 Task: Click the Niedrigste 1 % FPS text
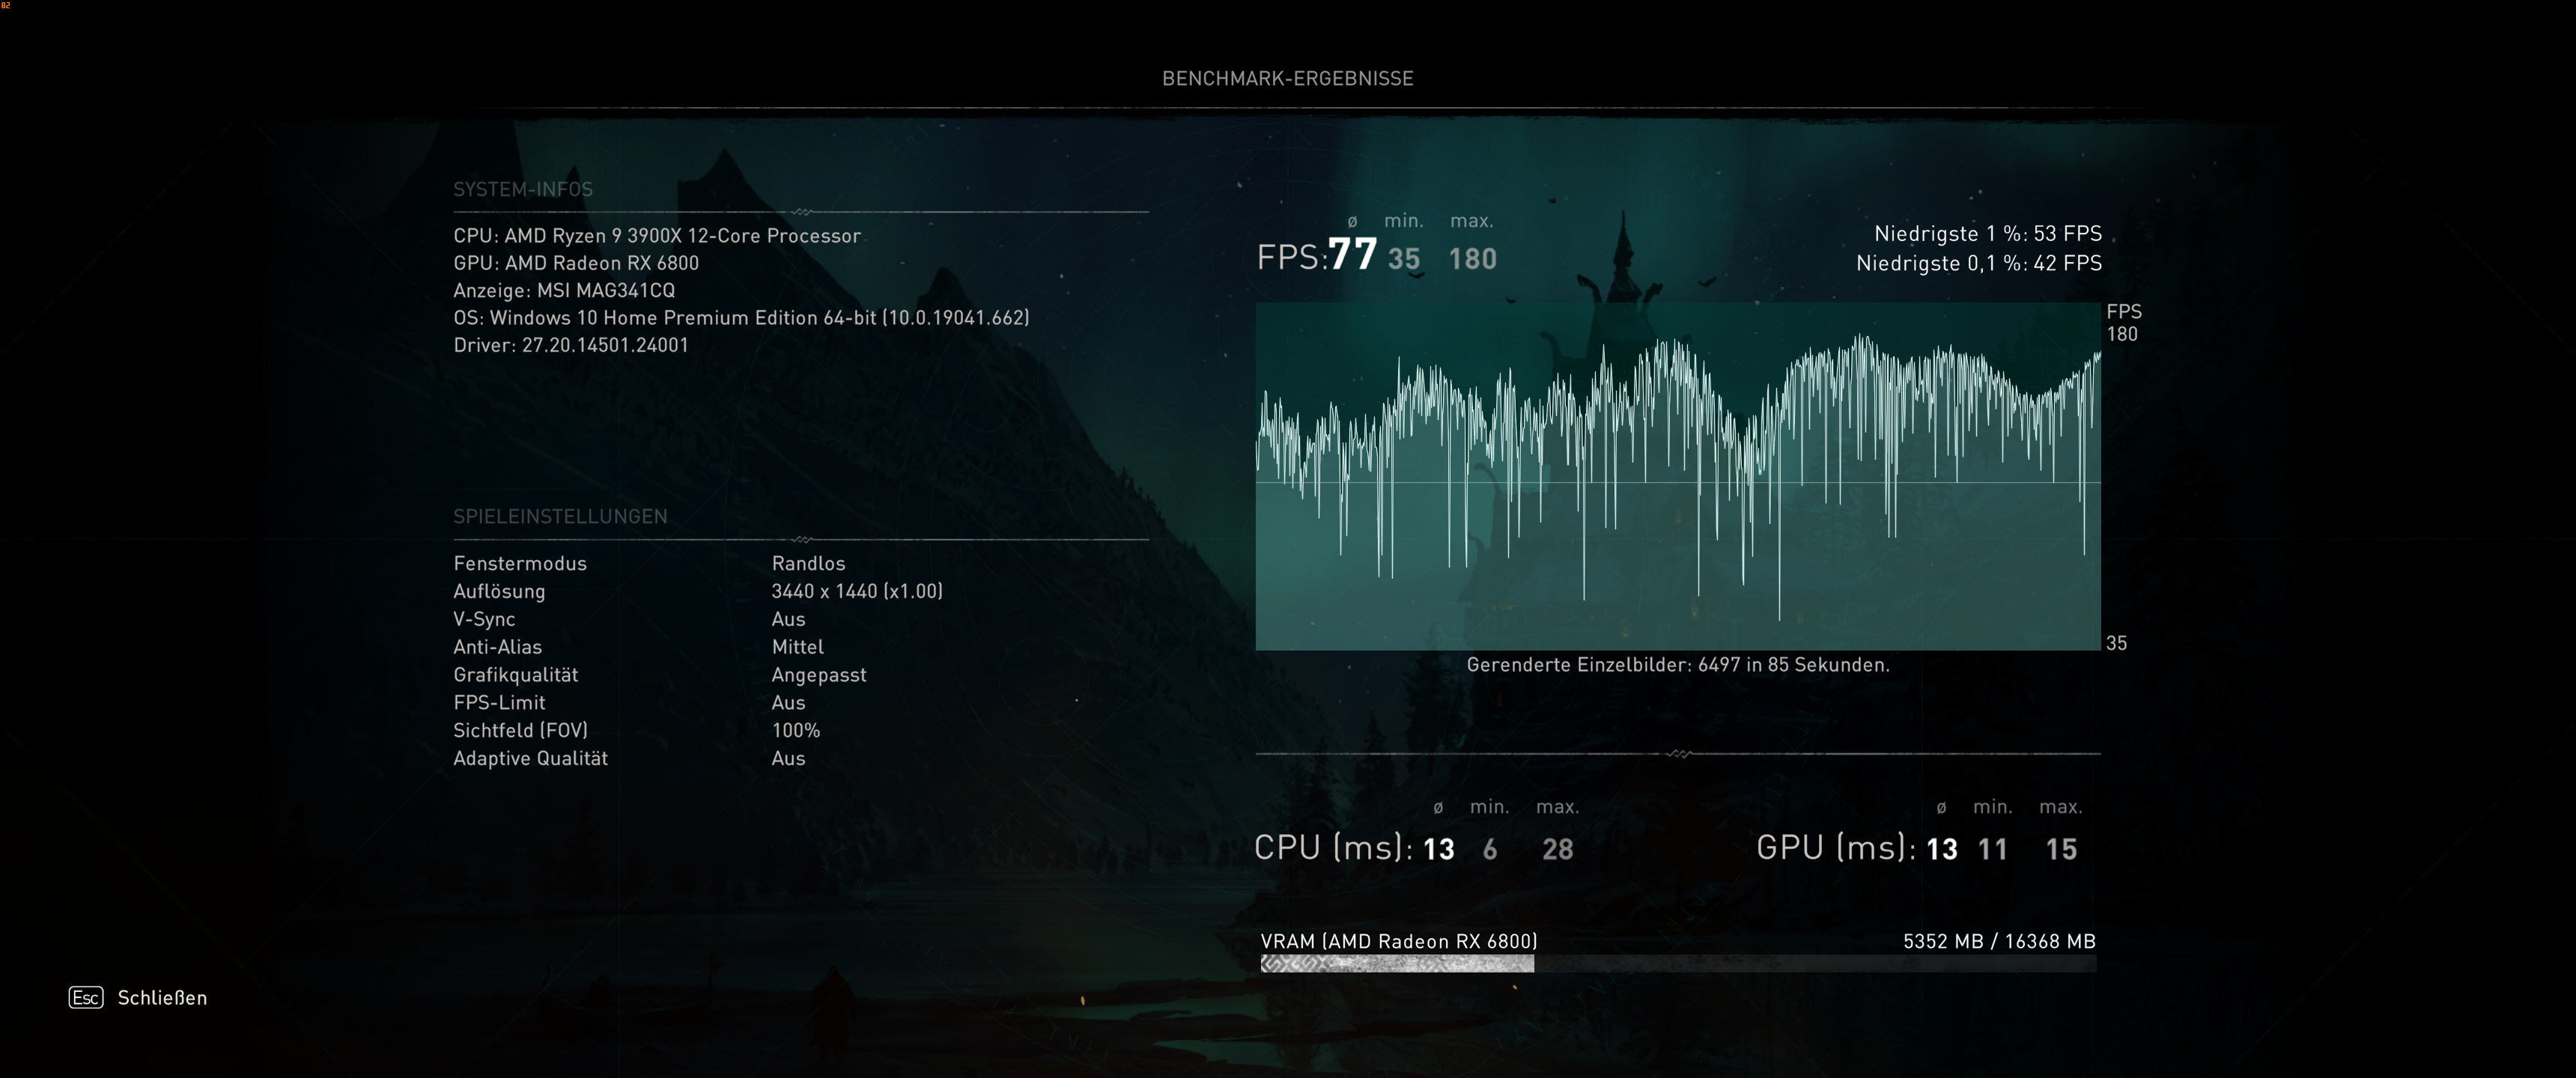point(1987,233)
